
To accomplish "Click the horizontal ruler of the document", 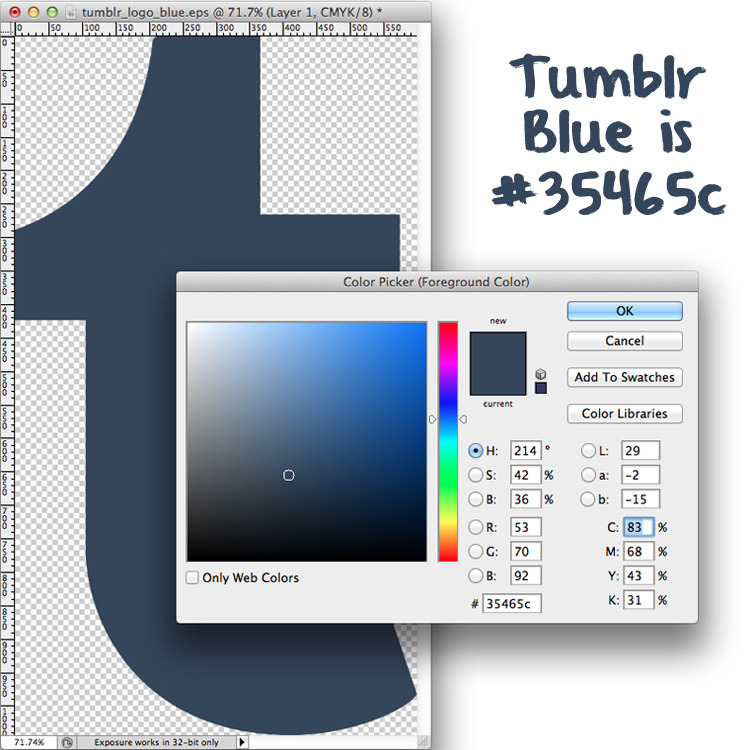I will (216, 29).
